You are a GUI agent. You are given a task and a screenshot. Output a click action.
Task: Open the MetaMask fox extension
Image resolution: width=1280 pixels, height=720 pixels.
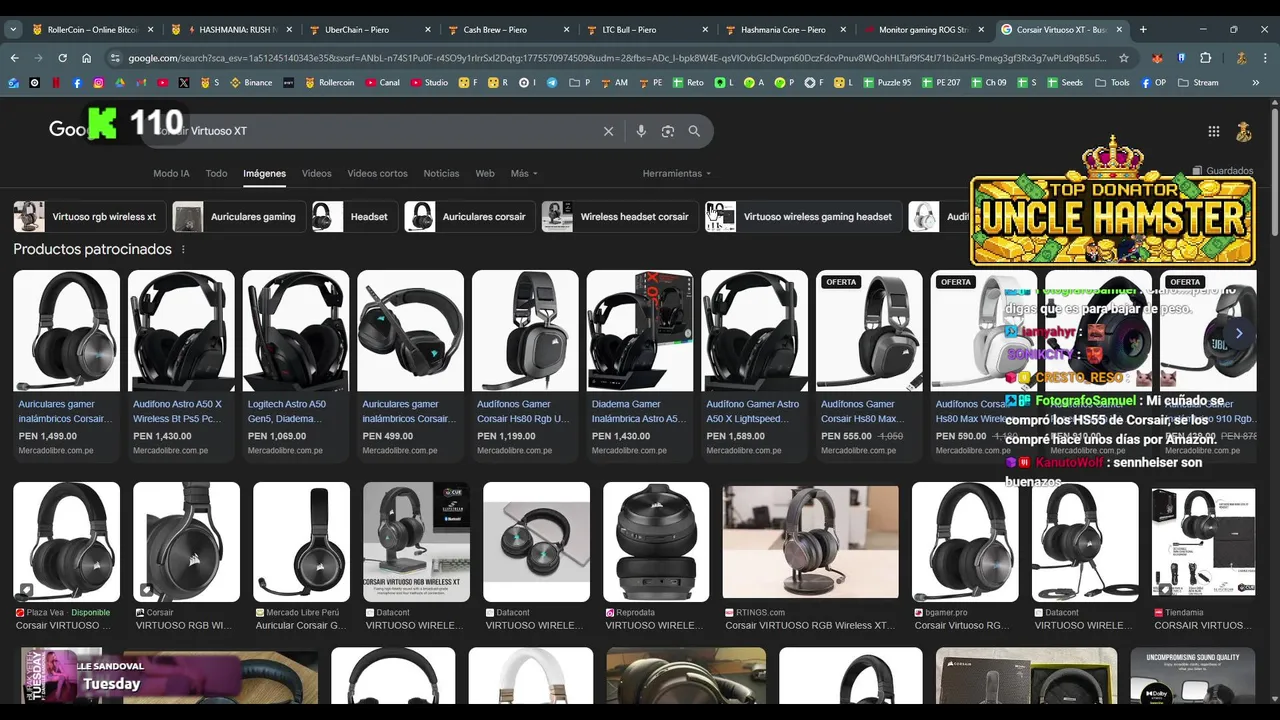pos(1158,58)
